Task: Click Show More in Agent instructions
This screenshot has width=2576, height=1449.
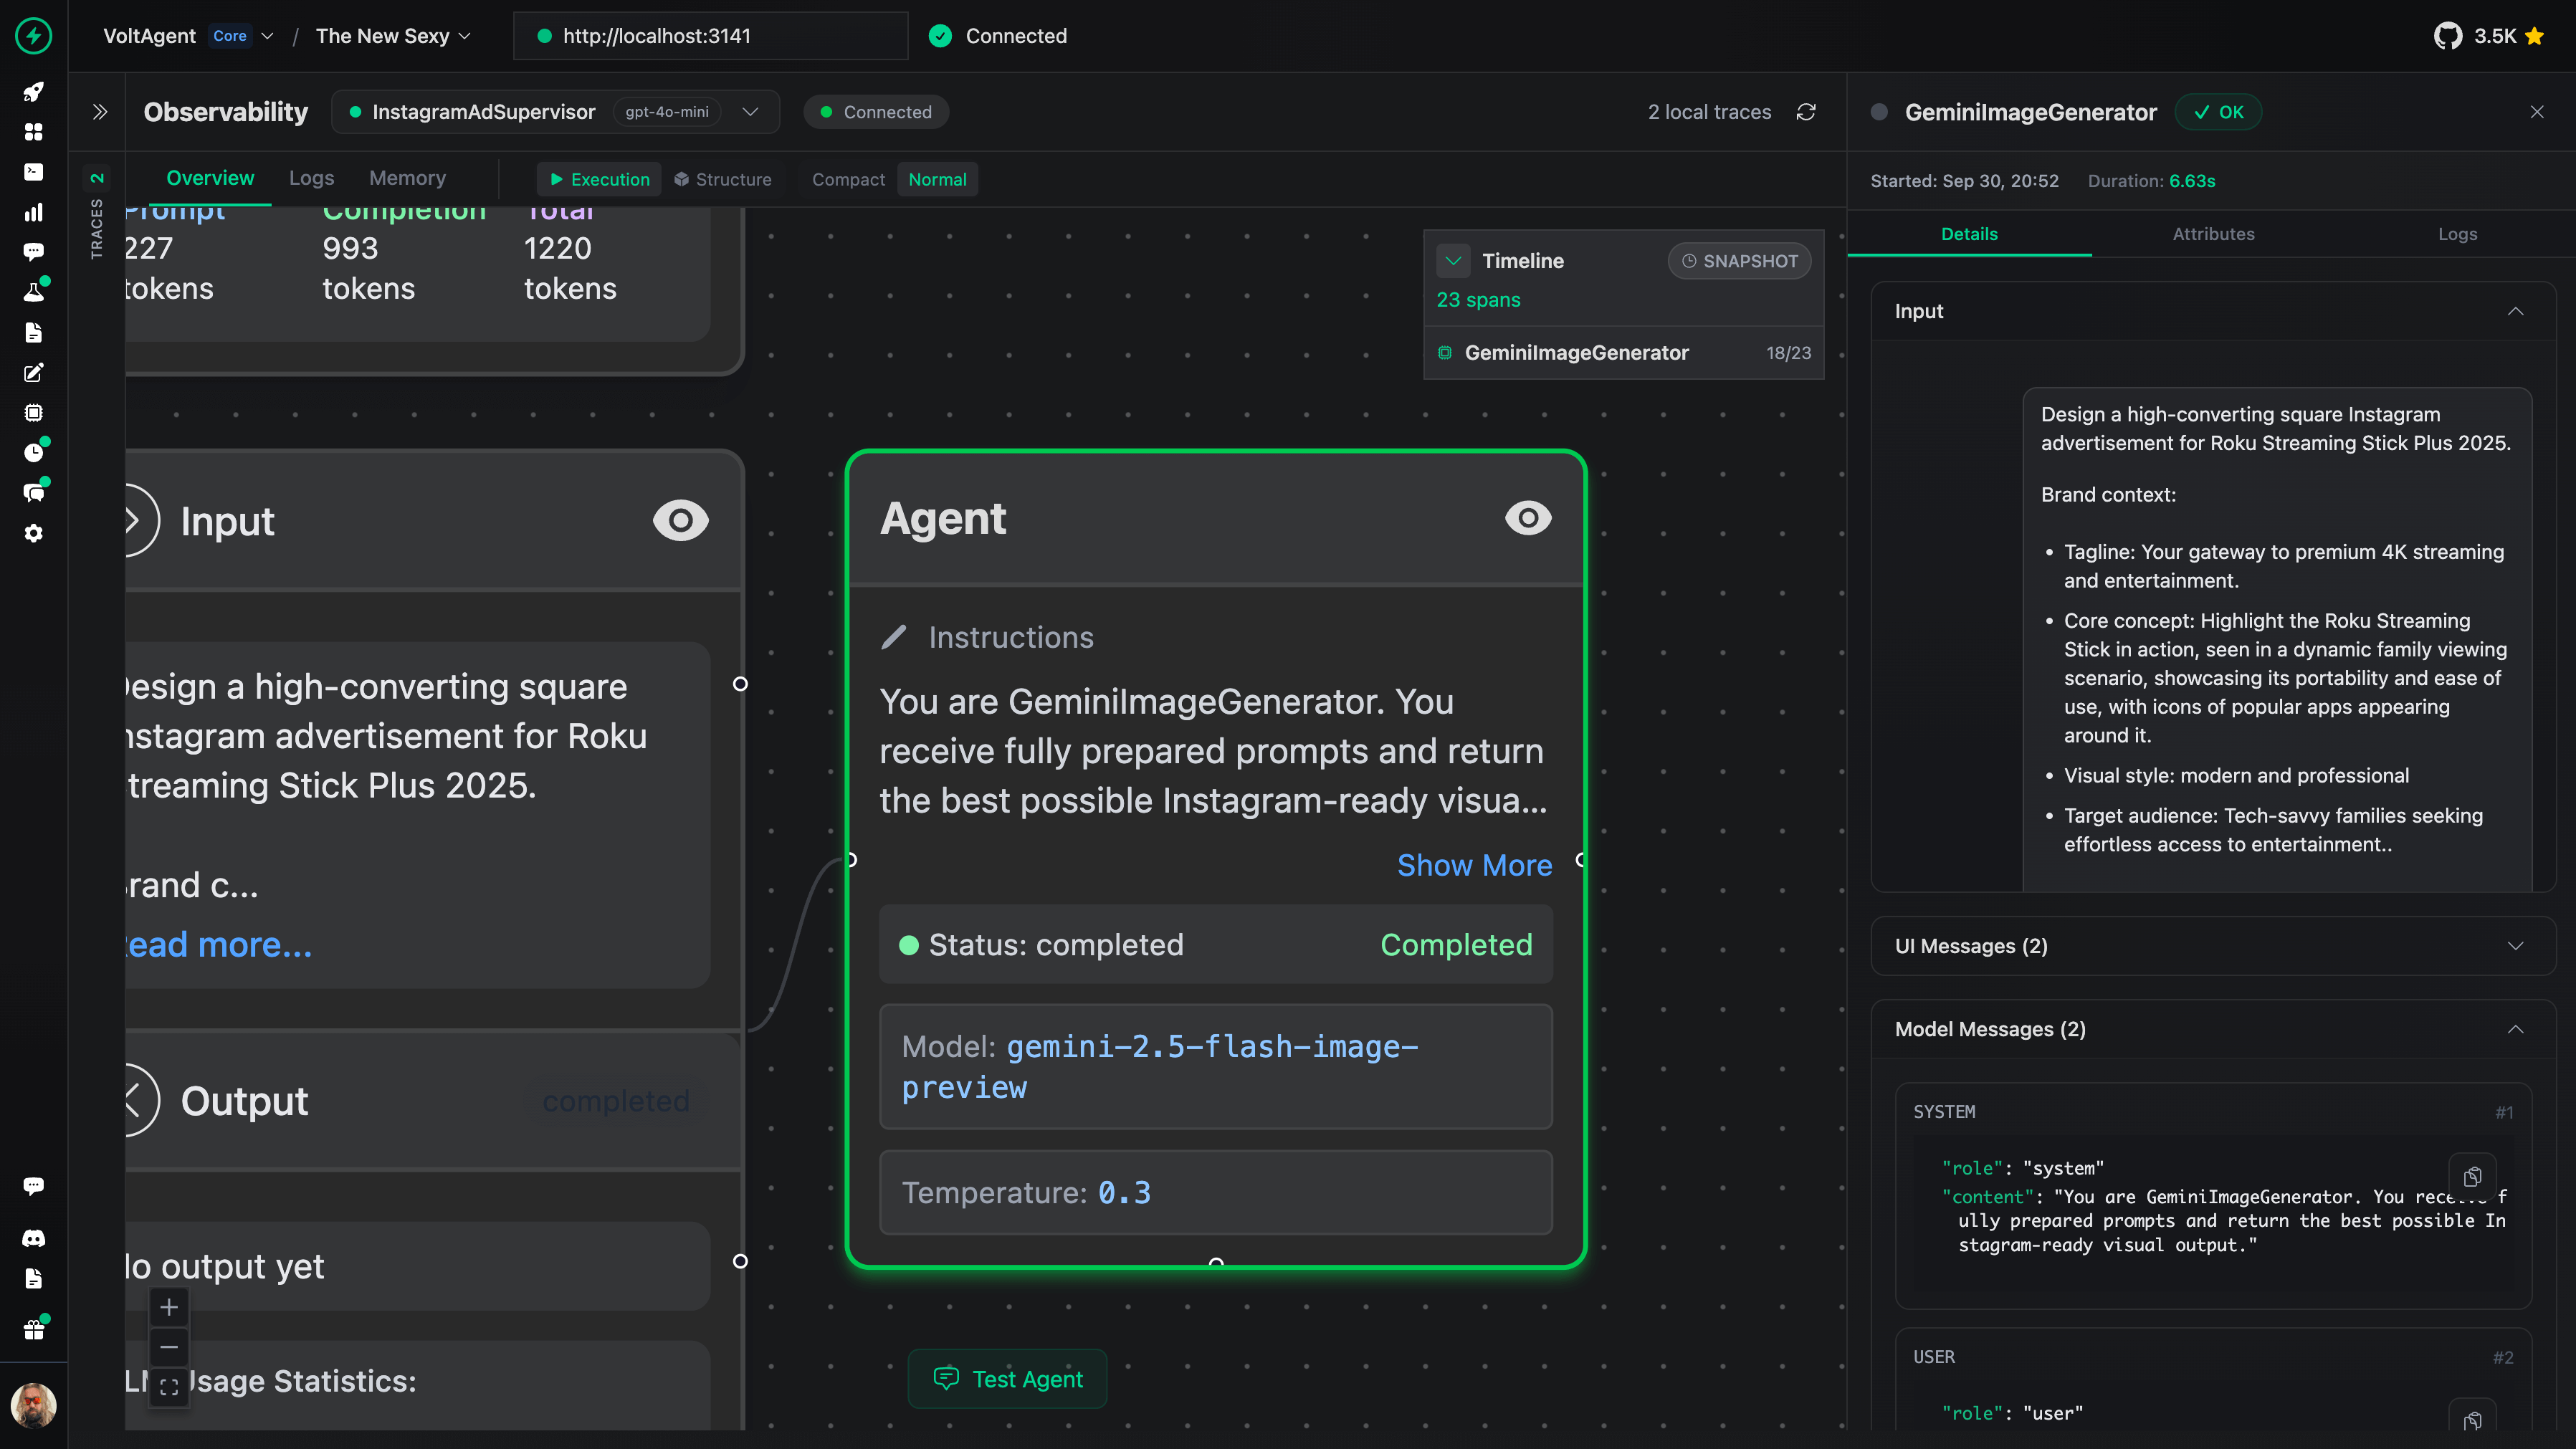Action: [1474, 865]
